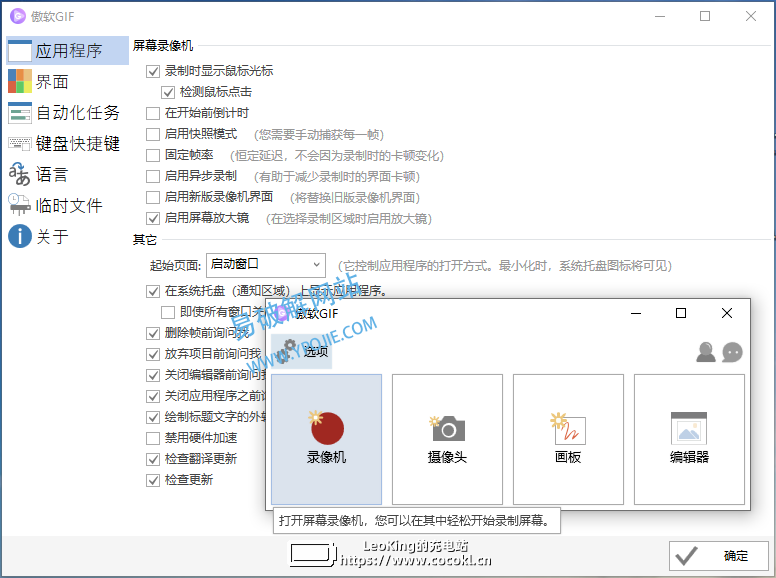The height and width of the screenshot is (578, 776).
Task: Click the user account icon in startup window
Action: coord(706,352)
